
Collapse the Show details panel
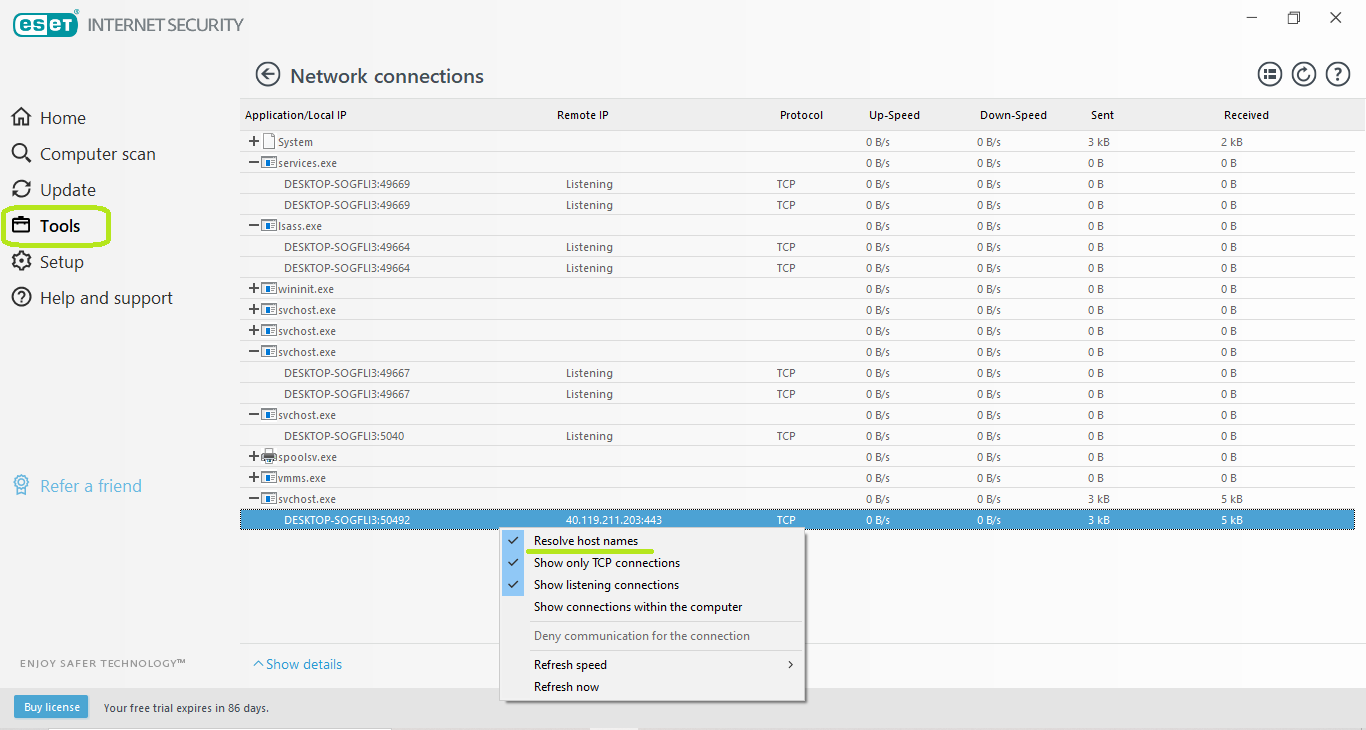[298, 664]
